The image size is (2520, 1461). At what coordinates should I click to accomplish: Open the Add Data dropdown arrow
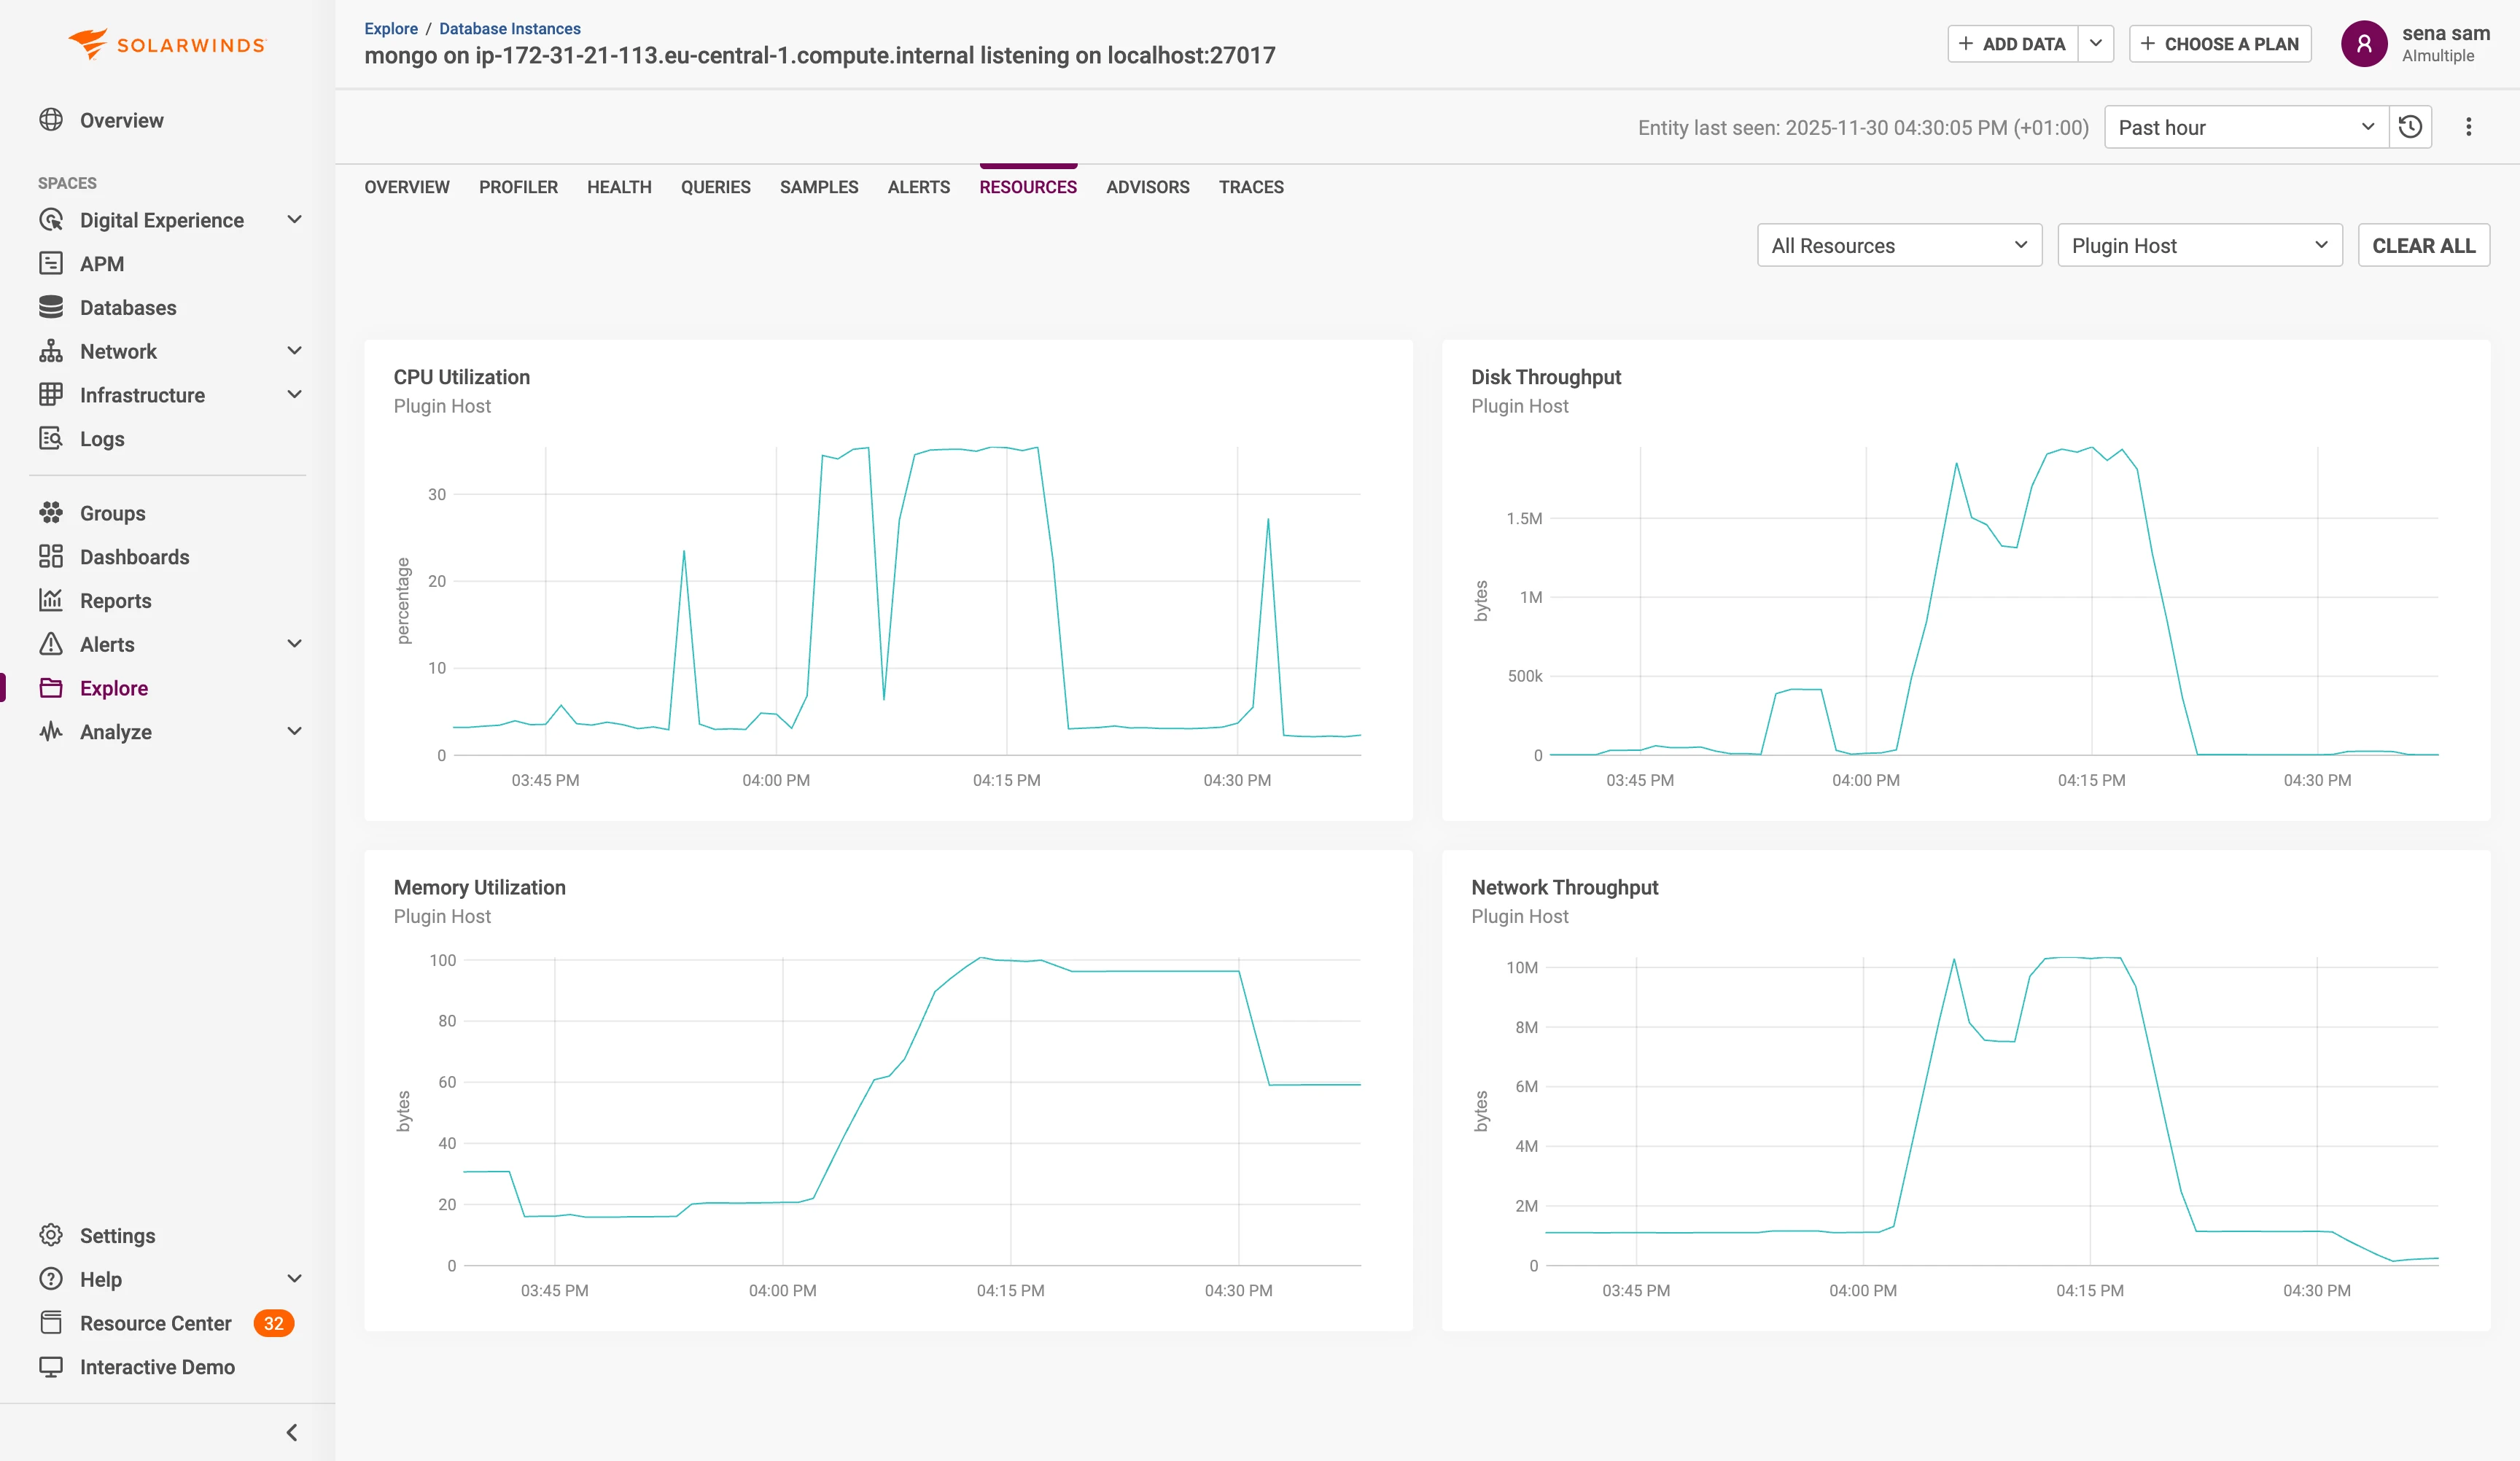(x=2096, y=44)
